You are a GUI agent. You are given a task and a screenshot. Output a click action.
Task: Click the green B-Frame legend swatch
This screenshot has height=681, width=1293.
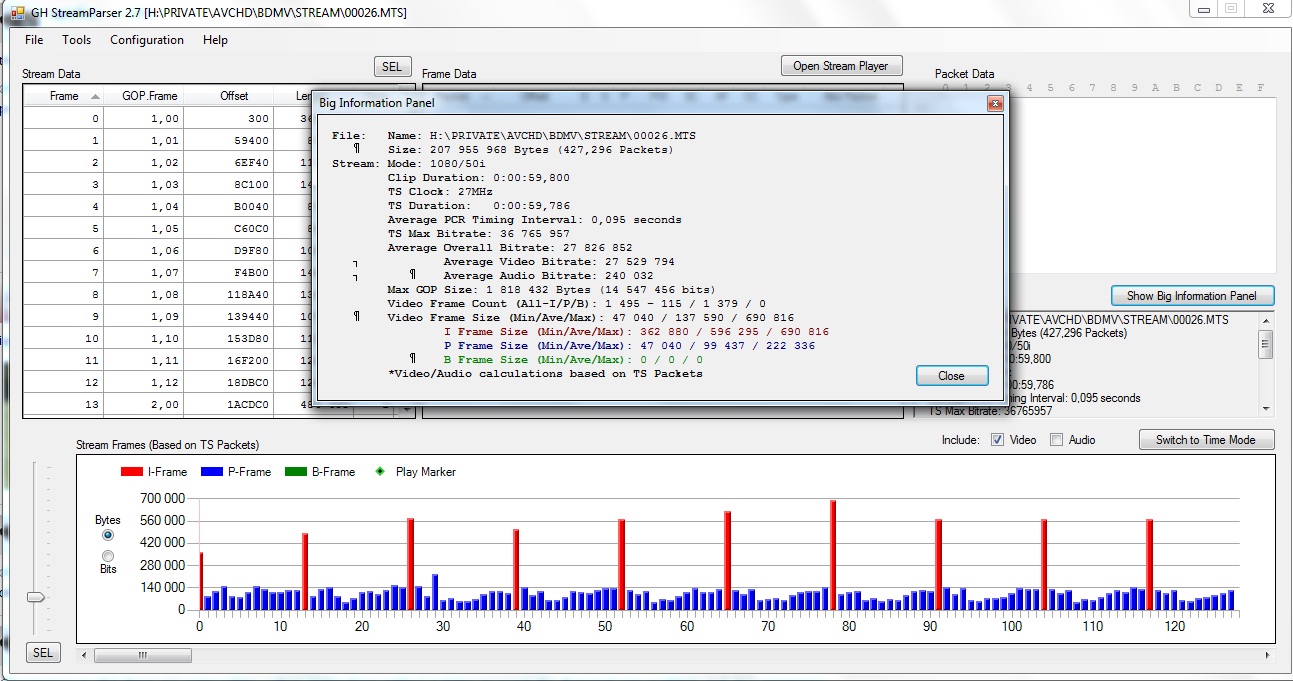click(296, 472)
